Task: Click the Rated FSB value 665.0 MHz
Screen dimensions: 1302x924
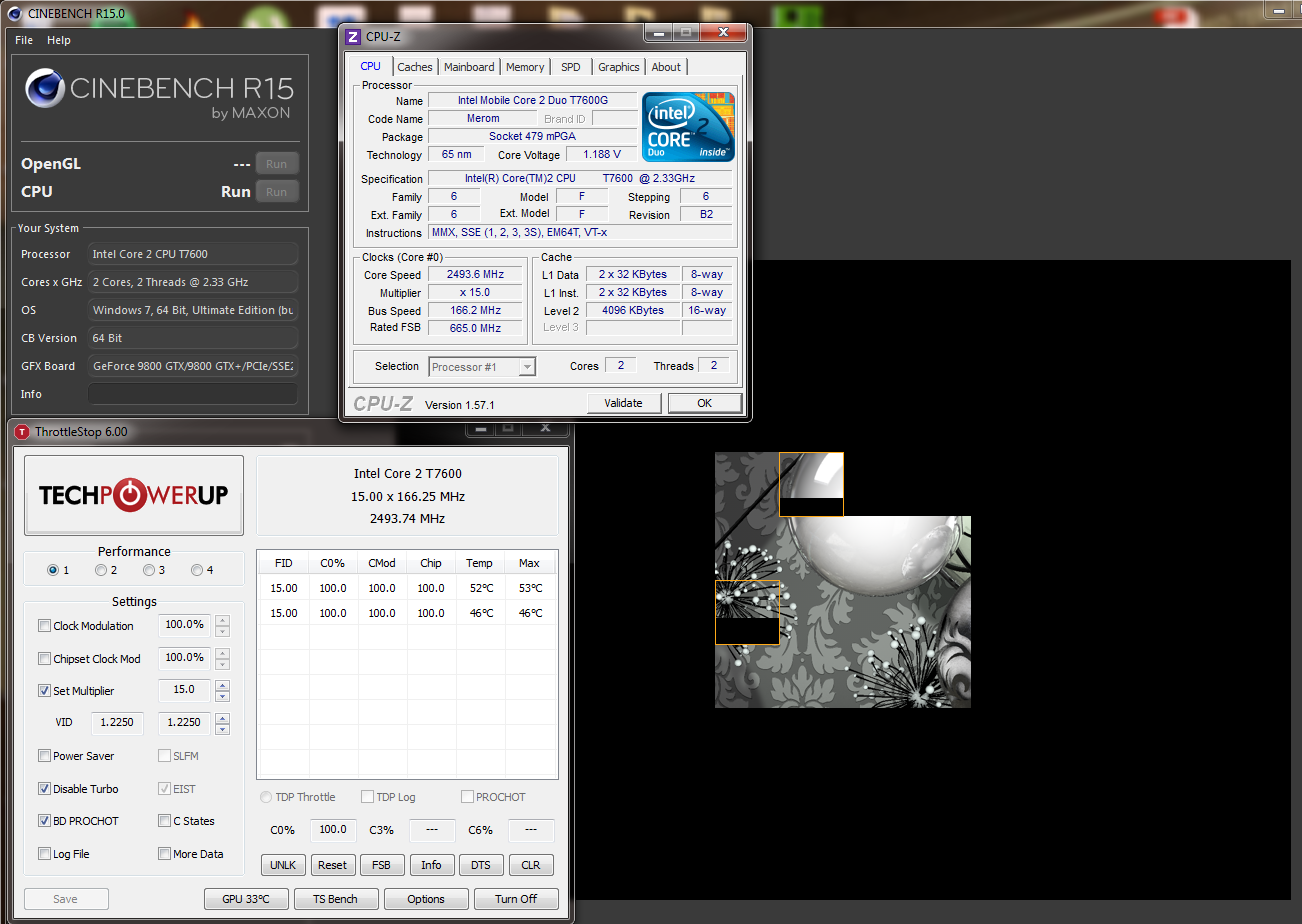Action: [475, 329]
